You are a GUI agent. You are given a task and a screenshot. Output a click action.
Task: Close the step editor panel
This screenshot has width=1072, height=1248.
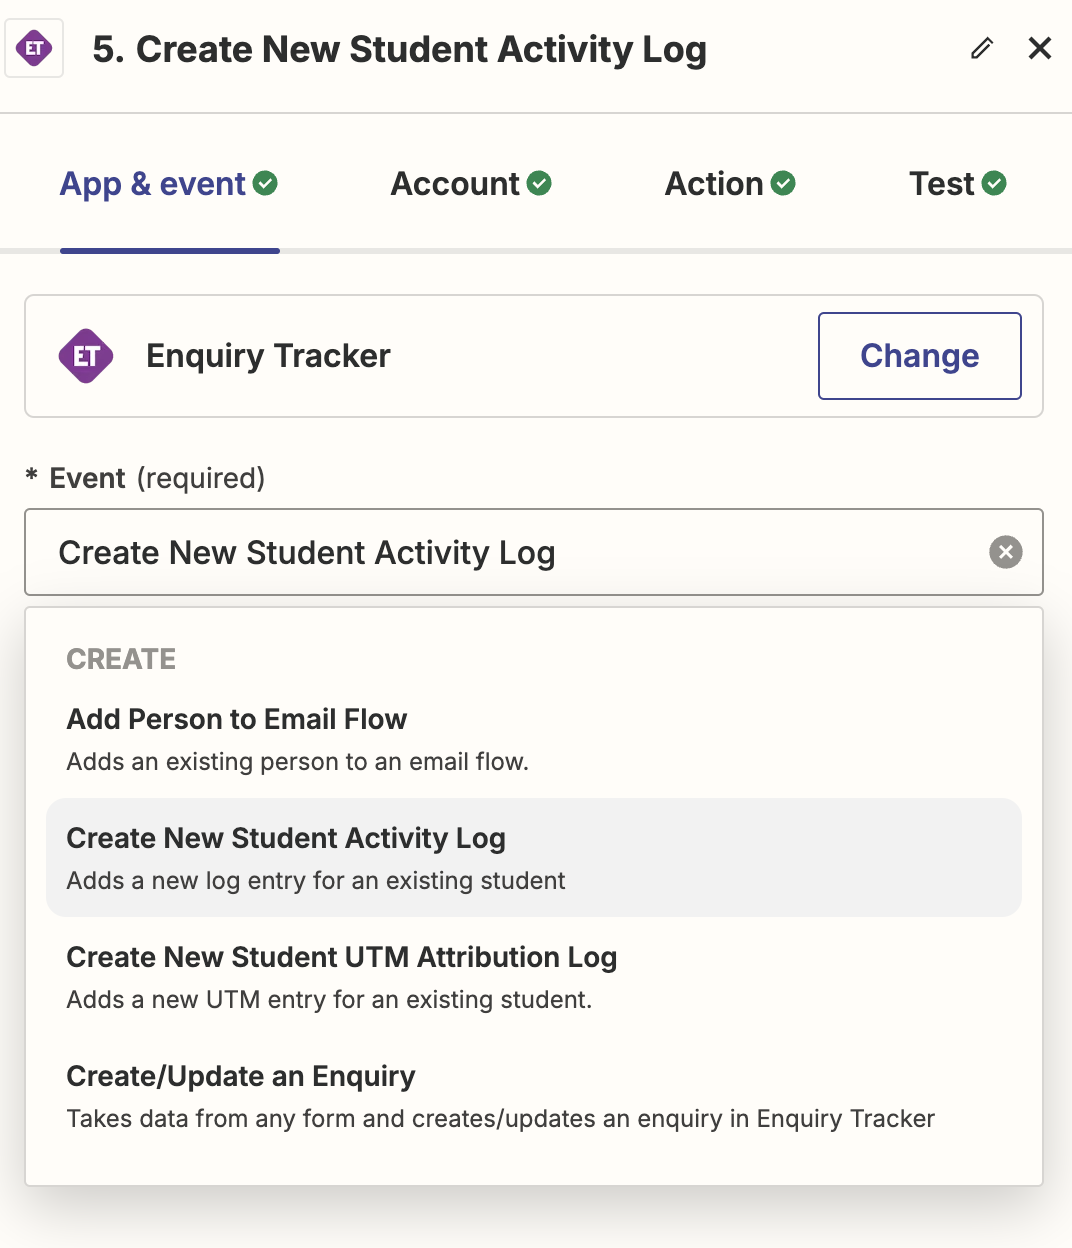[x=1040, y=48]
